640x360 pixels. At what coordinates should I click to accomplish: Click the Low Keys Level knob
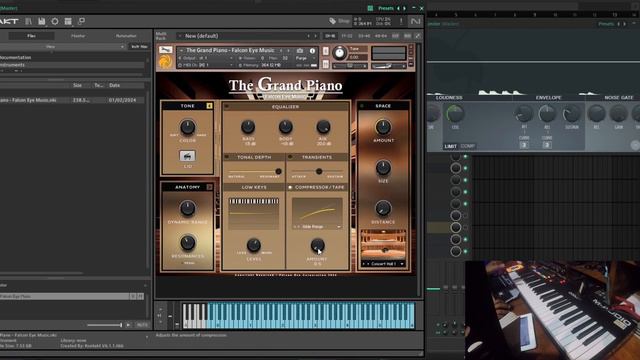[253, 245]
